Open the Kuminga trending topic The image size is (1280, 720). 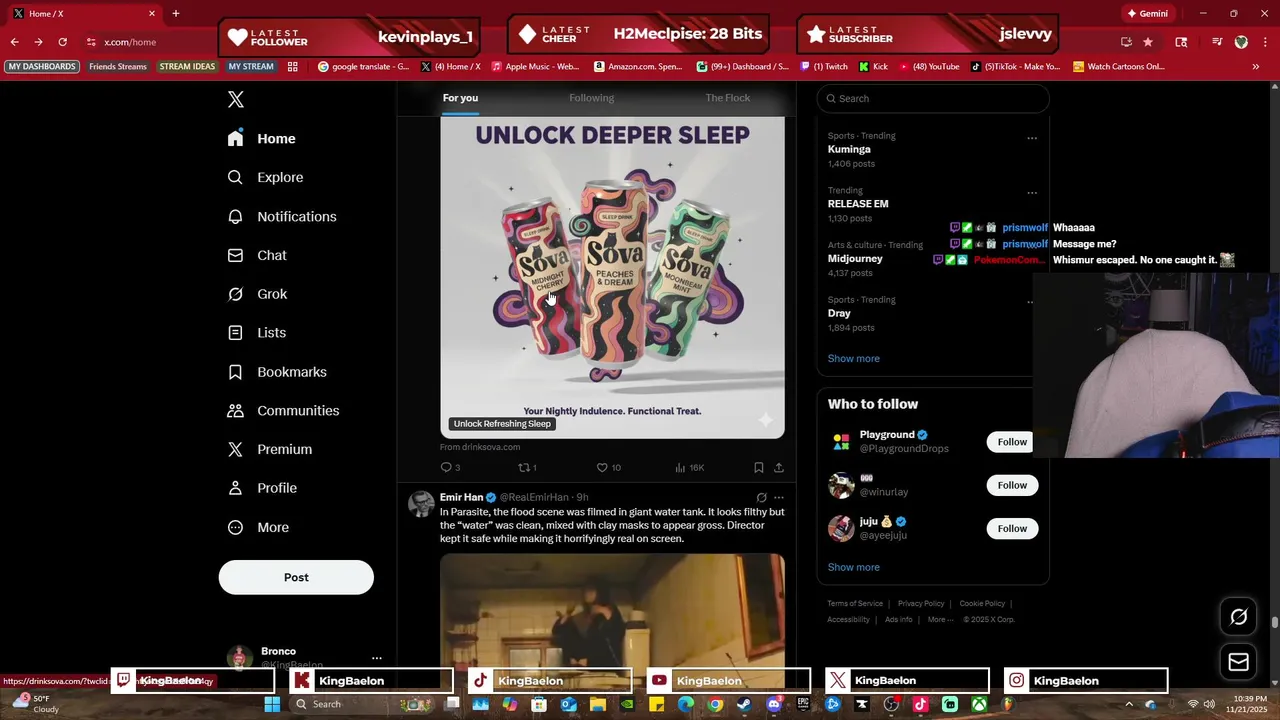click(849, 149)
